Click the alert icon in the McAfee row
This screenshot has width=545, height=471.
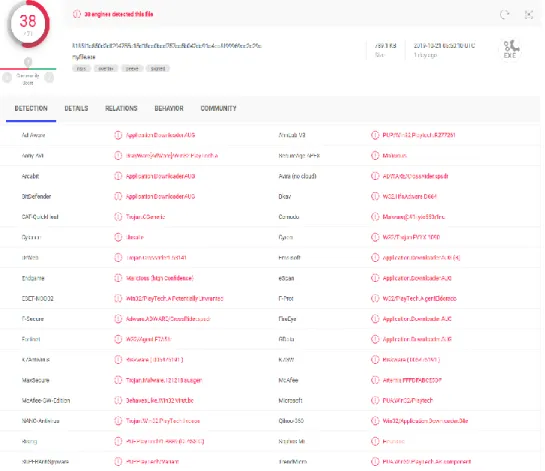click(x=375, y=380)
